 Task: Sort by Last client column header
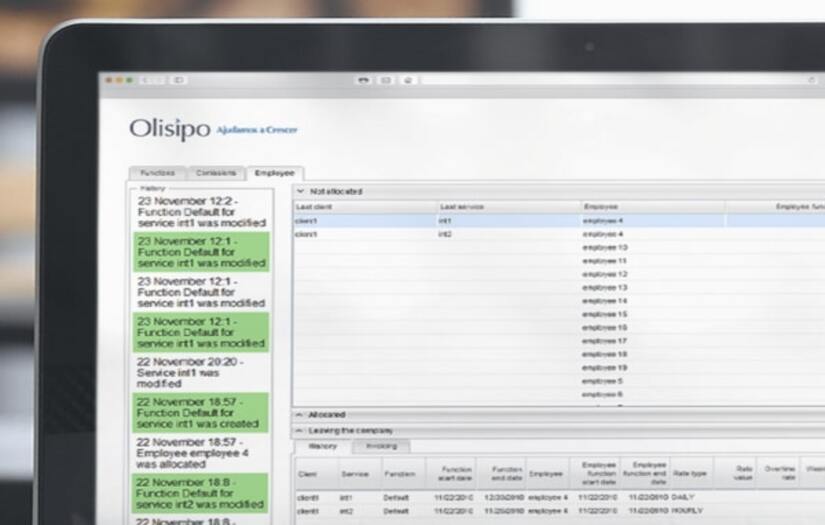(x=366, y=207)
